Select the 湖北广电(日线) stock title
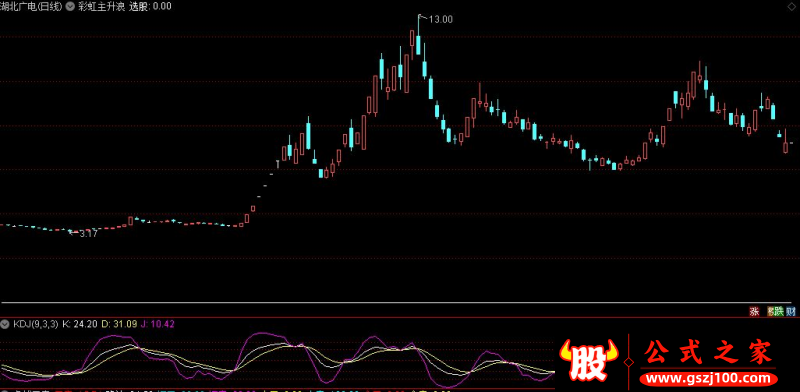 pos(31,6)
